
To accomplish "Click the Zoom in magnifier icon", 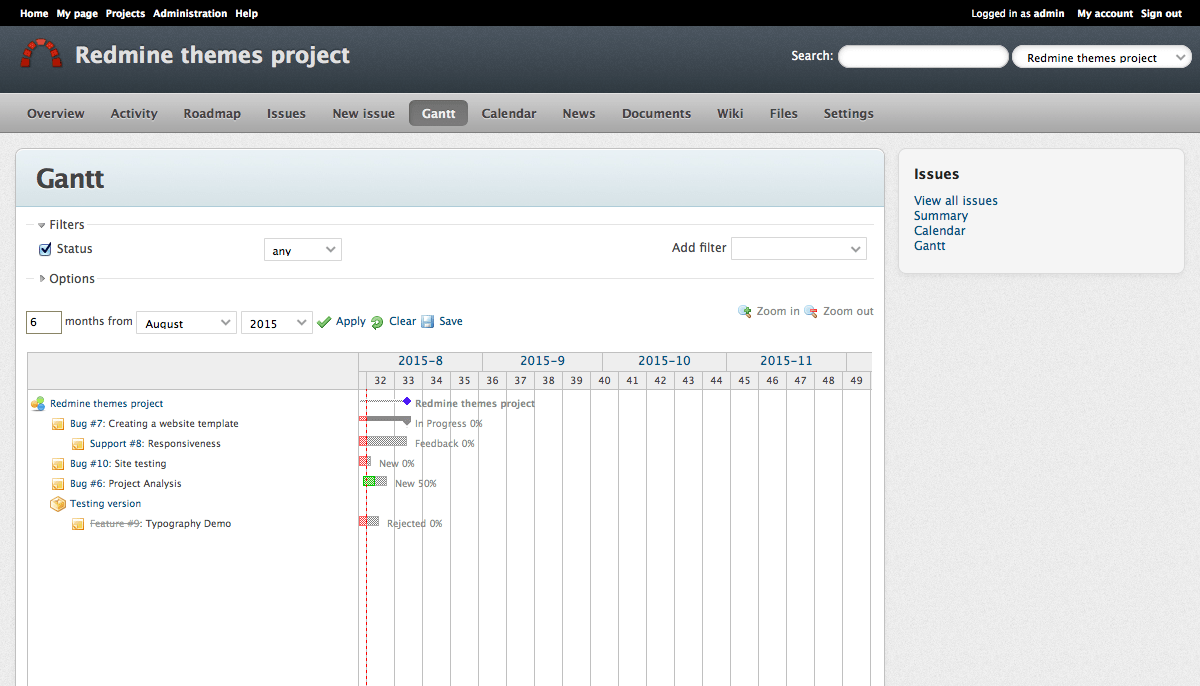I will click(x=745, y=311).
